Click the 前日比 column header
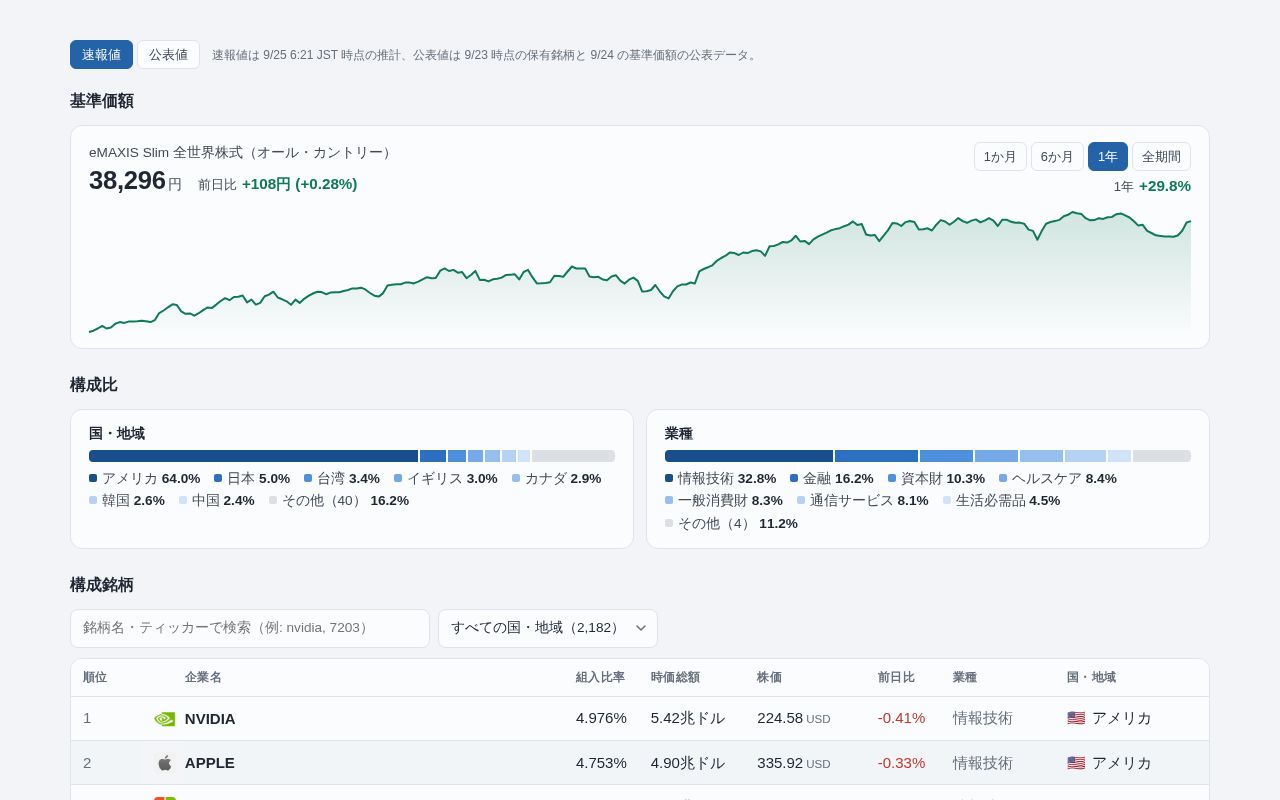 (896, 678)
